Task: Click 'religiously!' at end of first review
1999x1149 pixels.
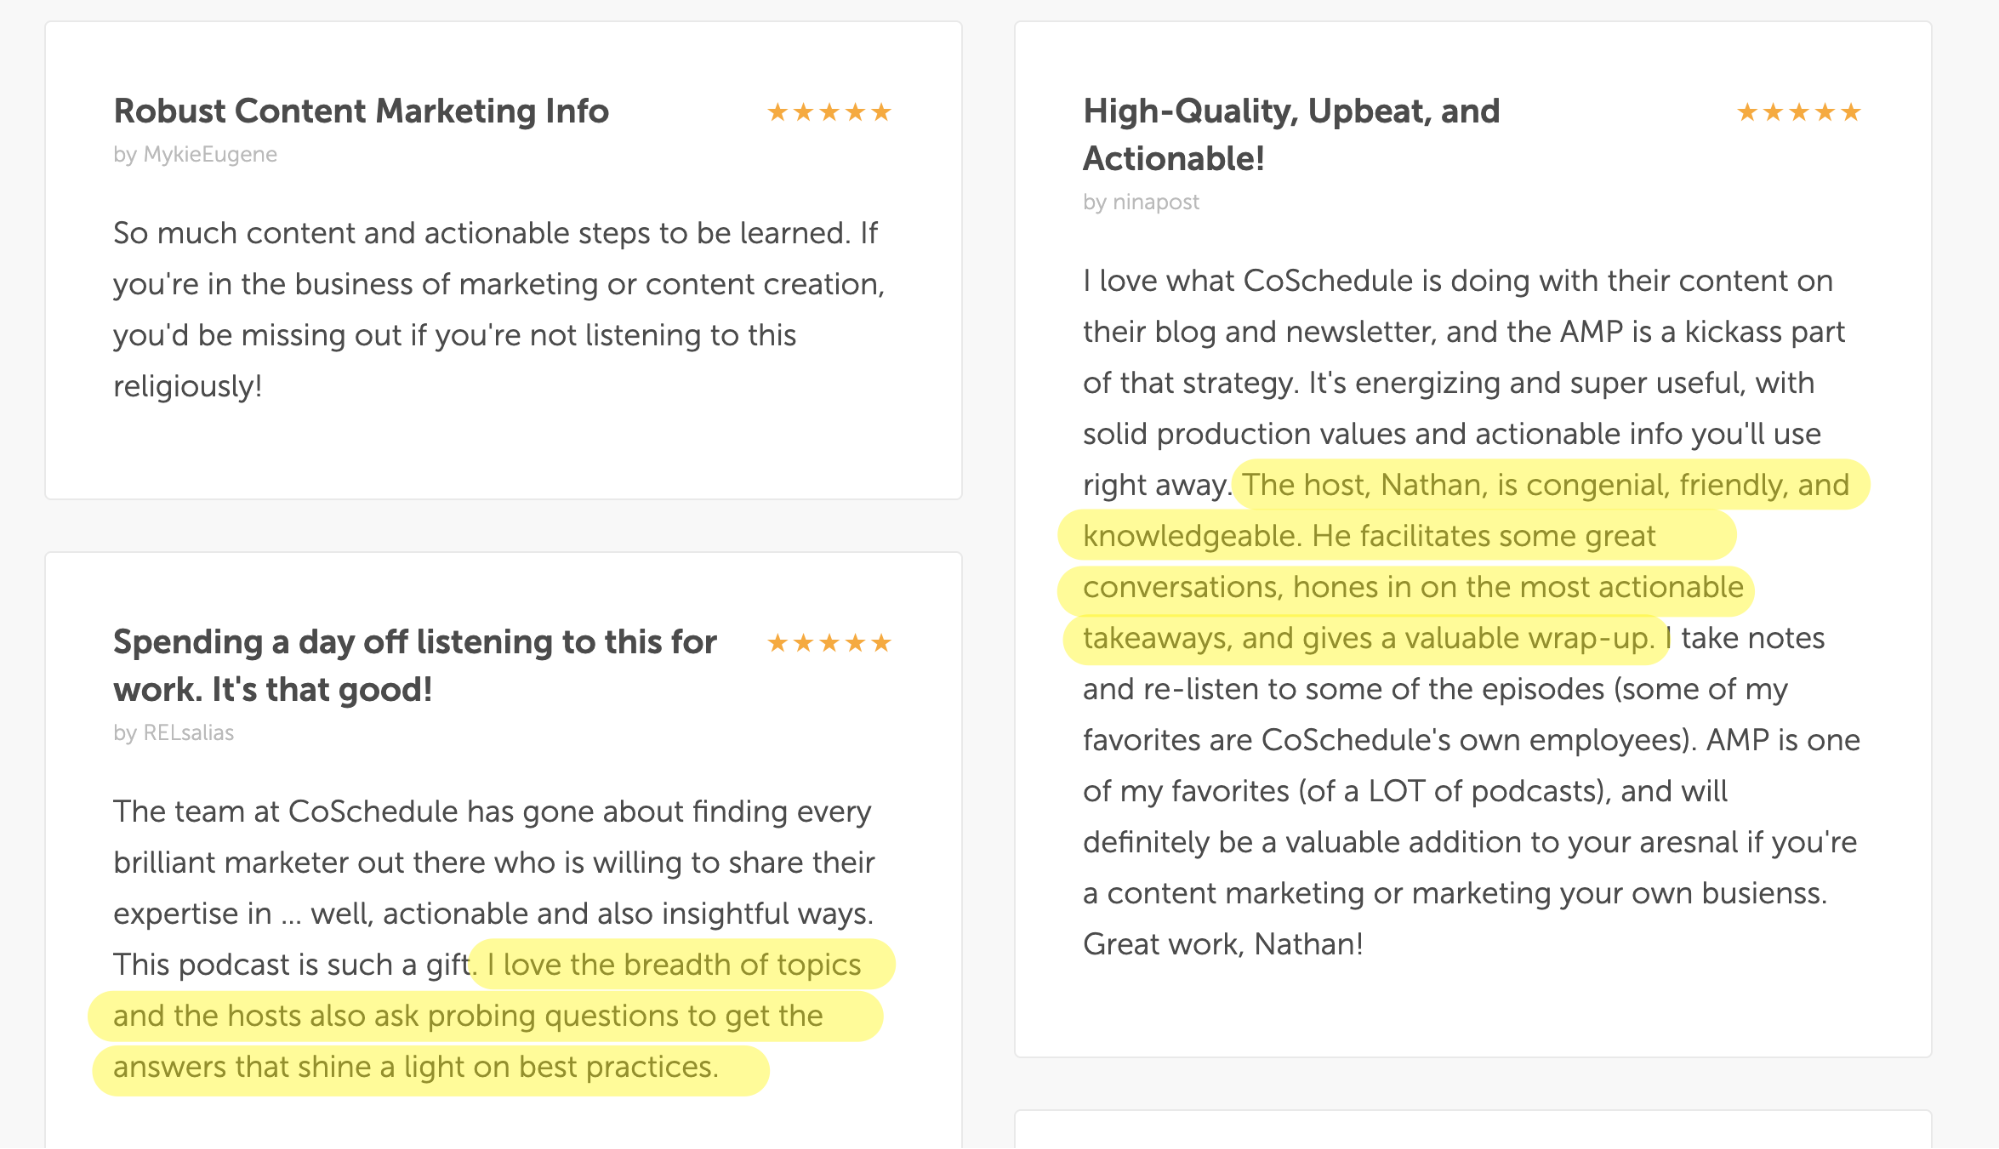Action: point(187,386)
